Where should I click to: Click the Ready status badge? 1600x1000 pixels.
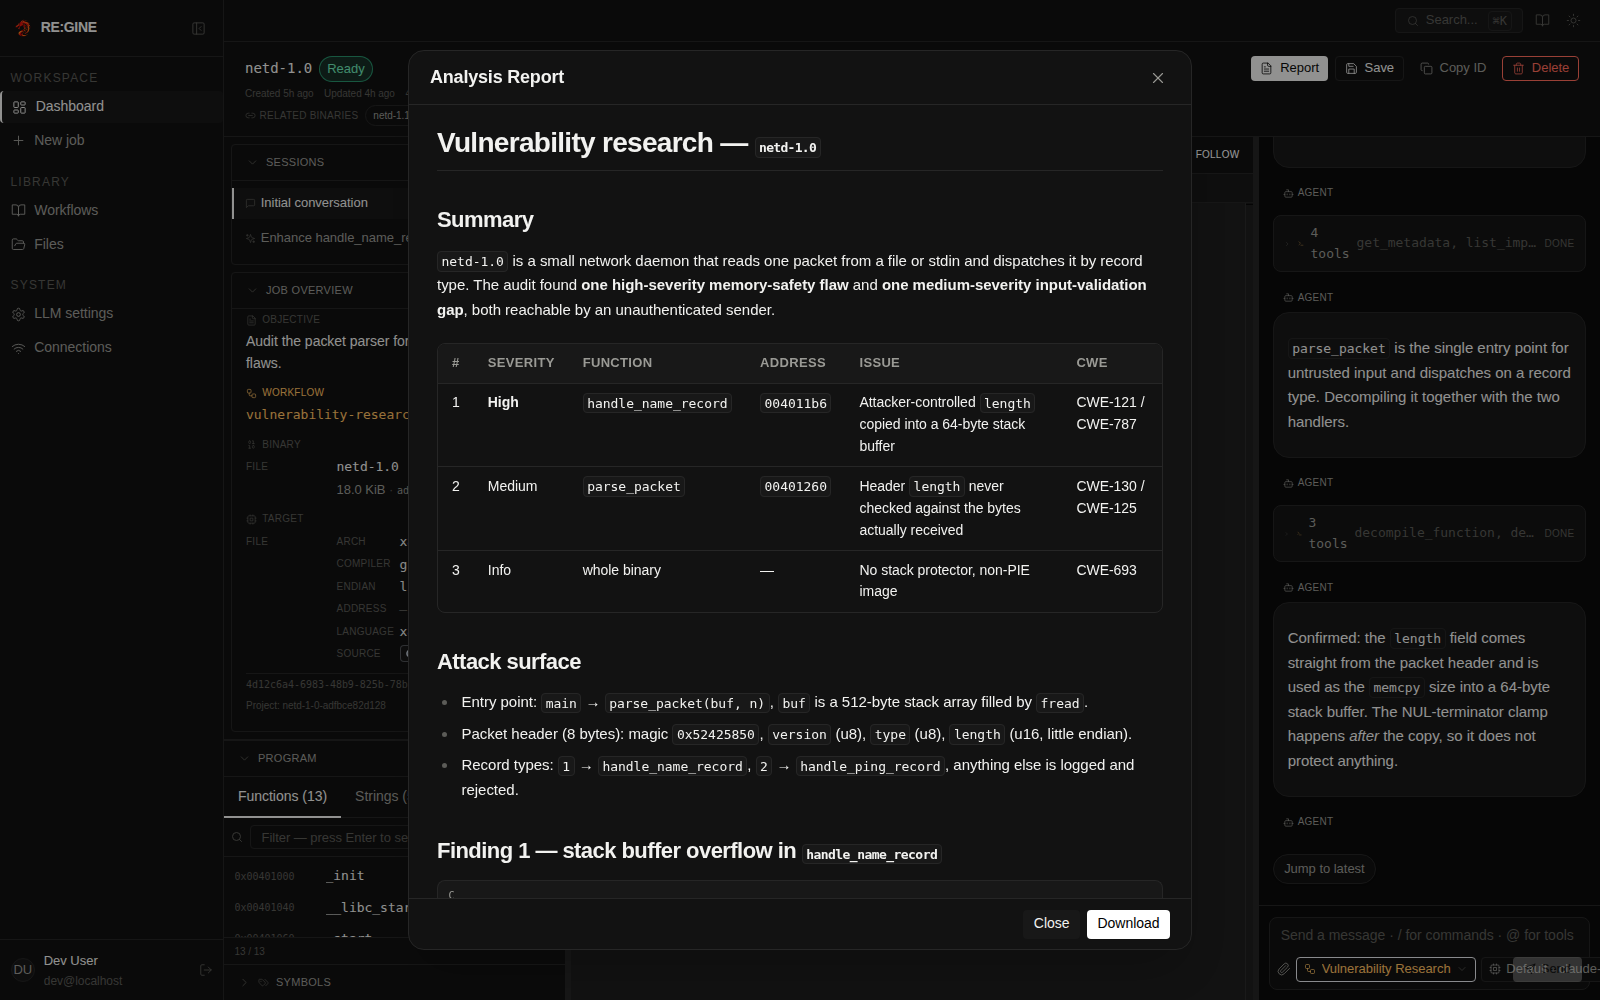tap(346, 69)
